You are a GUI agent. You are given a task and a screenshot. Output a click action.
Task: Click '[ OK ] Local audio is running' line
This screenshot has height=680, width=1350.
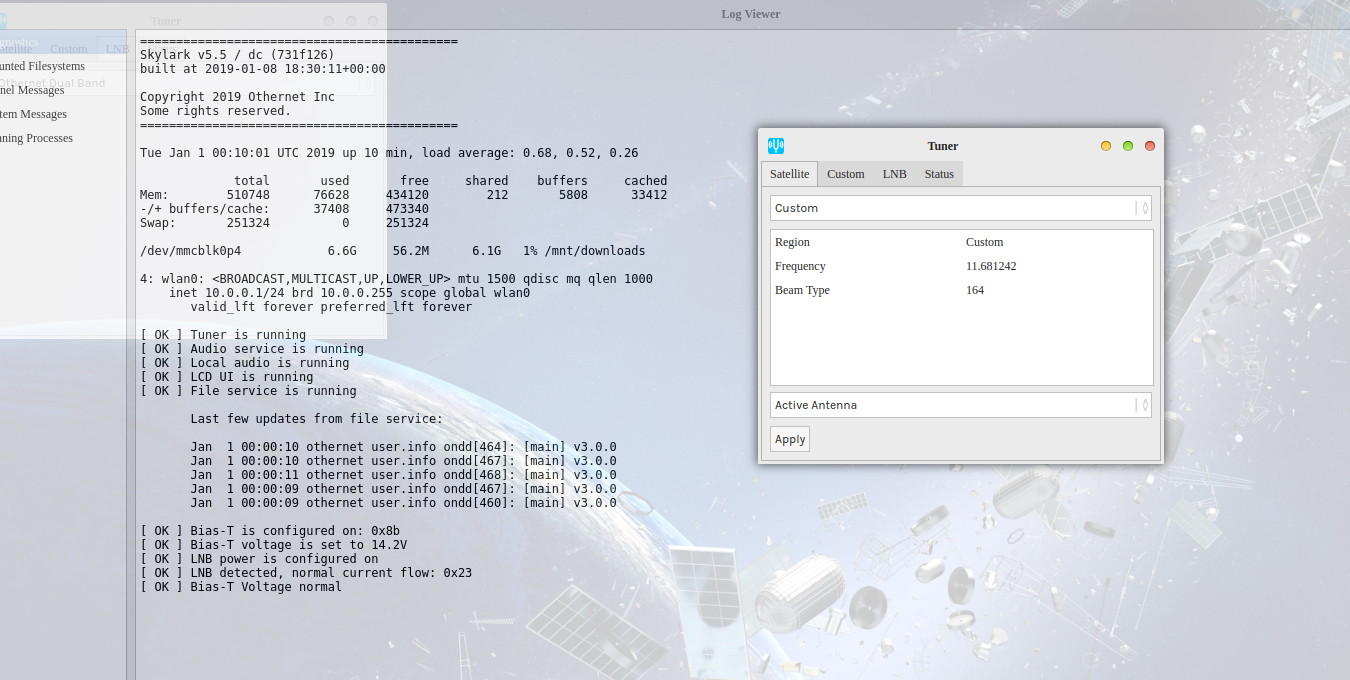pos(245,363)
